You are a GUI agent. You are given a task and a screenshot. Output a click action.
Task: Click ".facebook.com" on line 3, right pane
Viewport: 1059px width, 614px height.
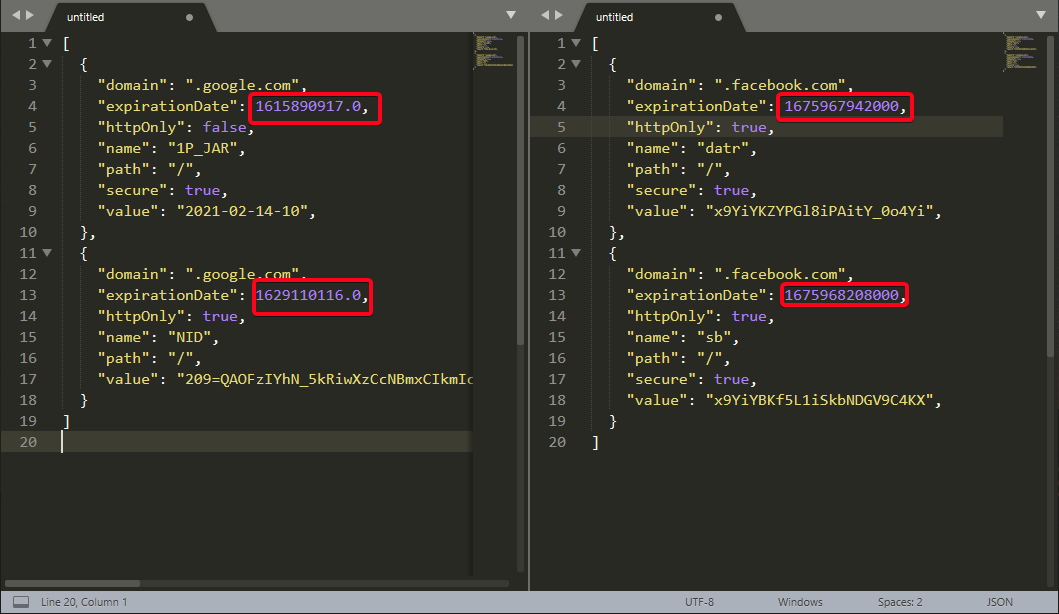780,85
